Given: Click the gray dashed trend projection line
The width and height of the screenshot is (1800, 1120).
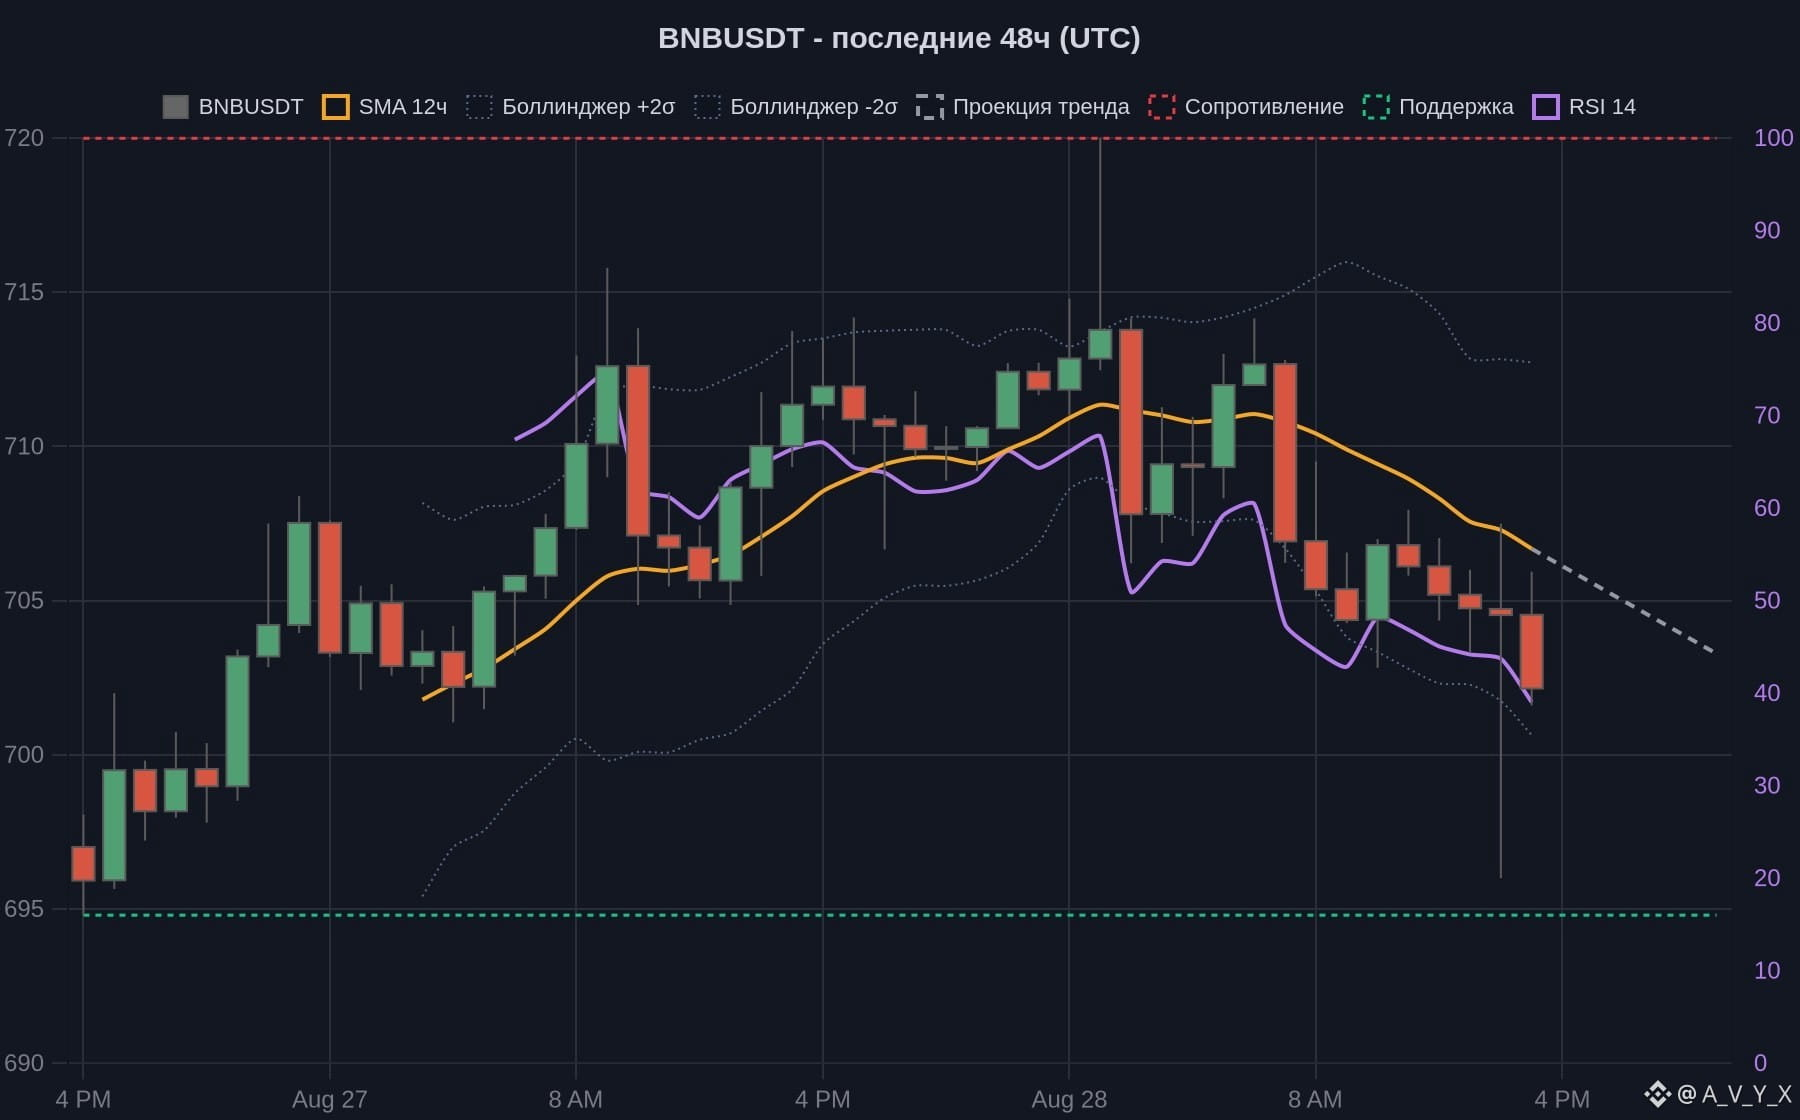Looking at the screenshot, I should [1625, 602].
